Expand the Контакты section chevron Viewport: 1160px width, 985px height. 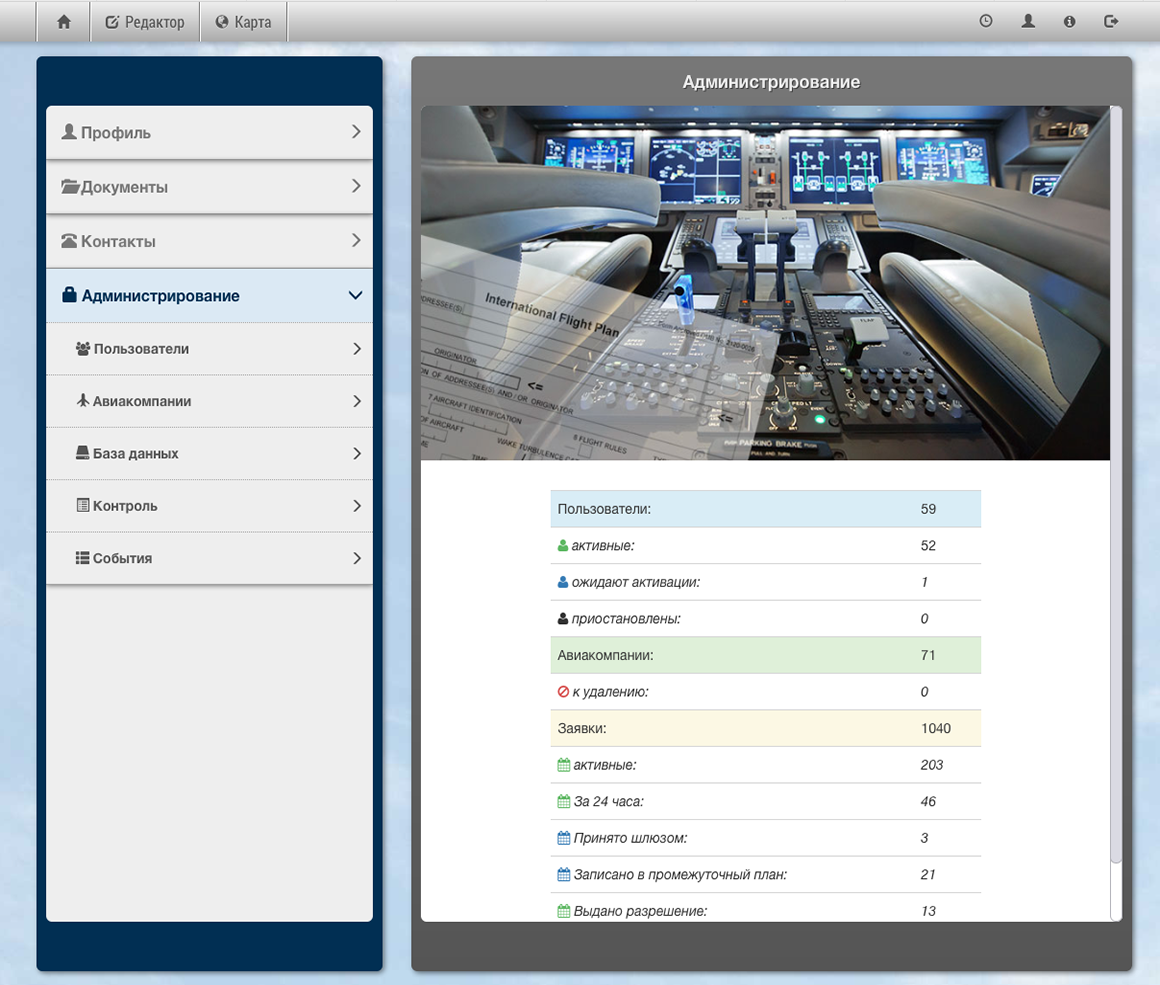point(356,241)
